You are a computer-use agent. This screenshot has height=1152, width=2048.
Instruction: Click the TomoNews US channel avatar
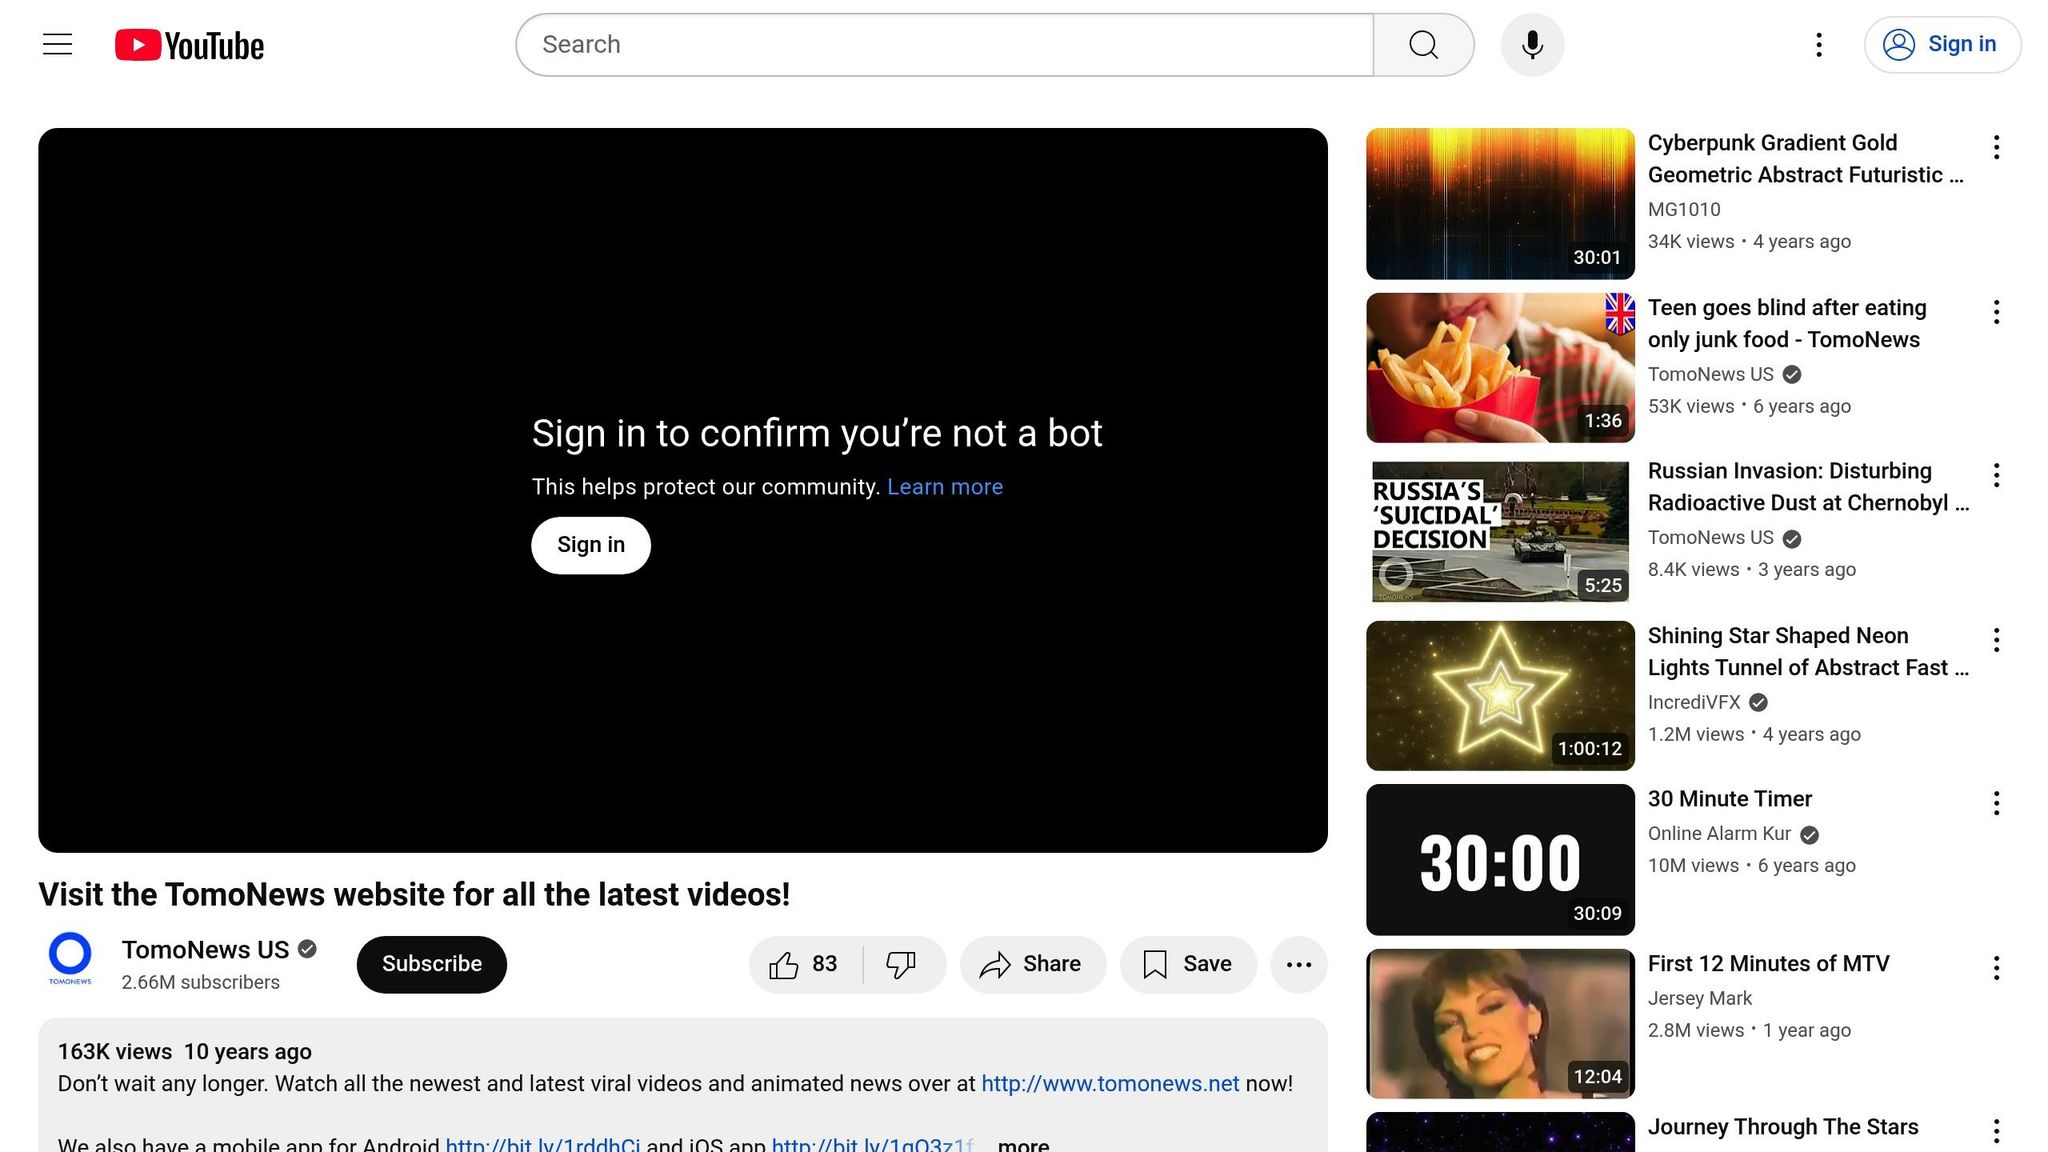click(x=70, y=959)
